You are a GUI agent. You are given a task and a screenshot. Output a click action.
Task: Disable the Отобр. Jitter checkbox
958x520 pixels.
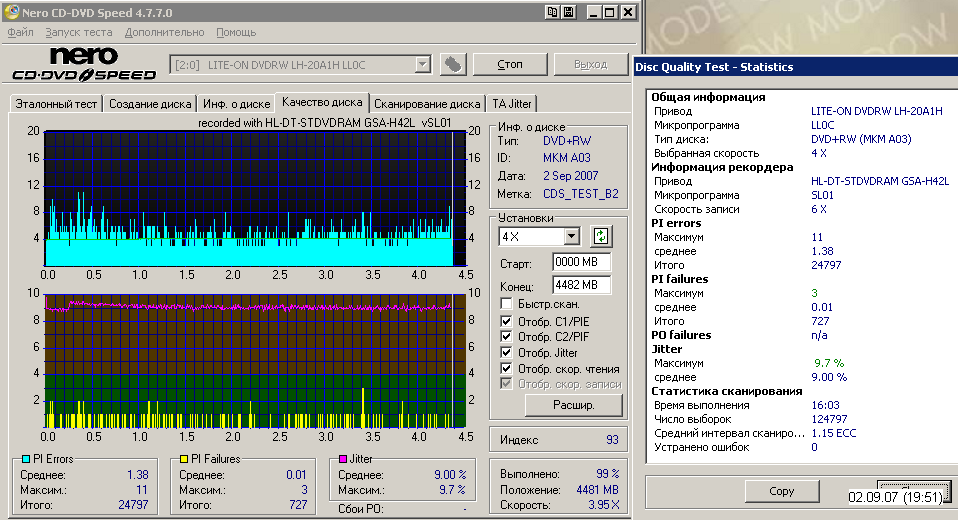[x=507, y=353]
